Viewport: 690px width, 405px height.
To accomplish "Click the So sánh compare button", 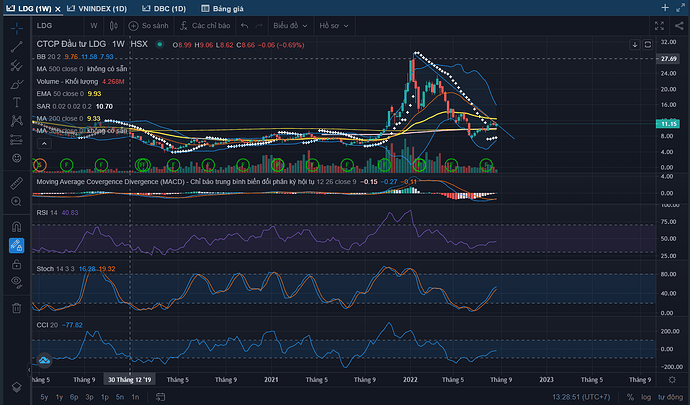I will (151, 25).
